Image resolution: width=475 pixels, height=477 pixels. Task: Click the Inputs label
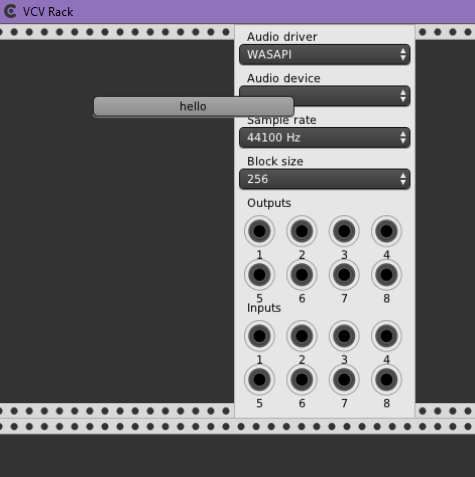pyautogui.click(x=264, y=308)
